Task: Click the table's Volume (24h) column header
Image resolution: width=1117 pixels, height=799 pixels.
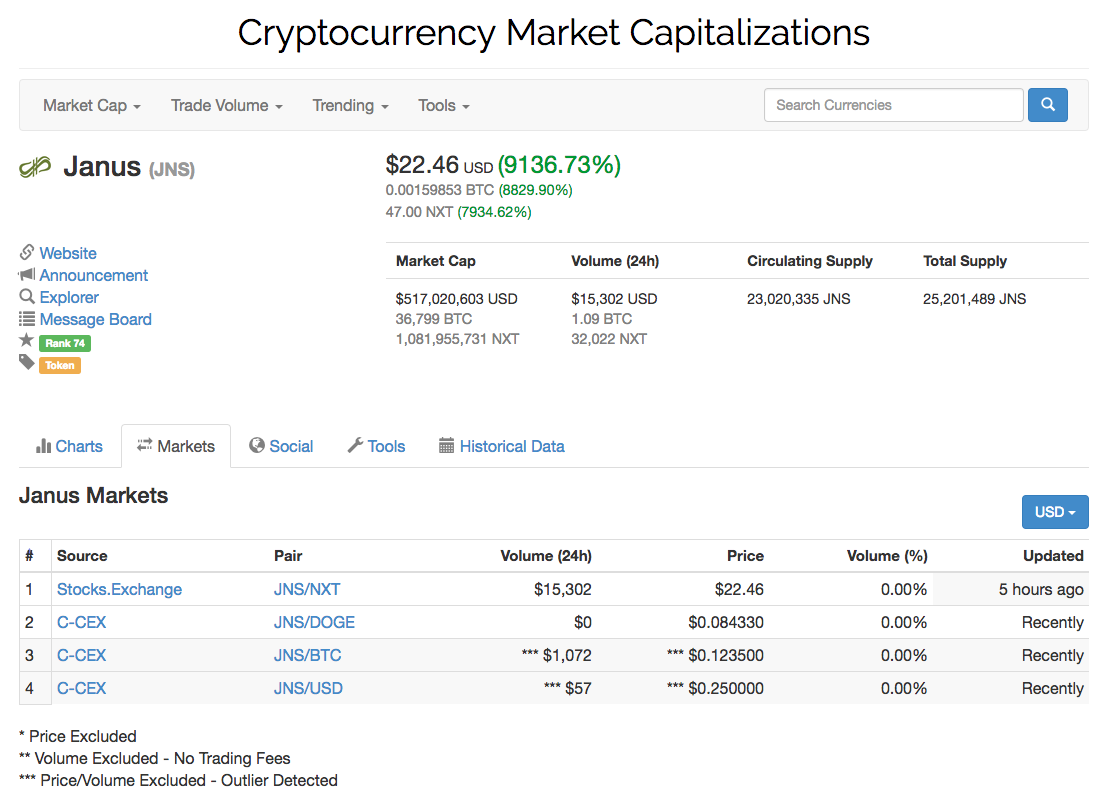Action: coord(546,555)
